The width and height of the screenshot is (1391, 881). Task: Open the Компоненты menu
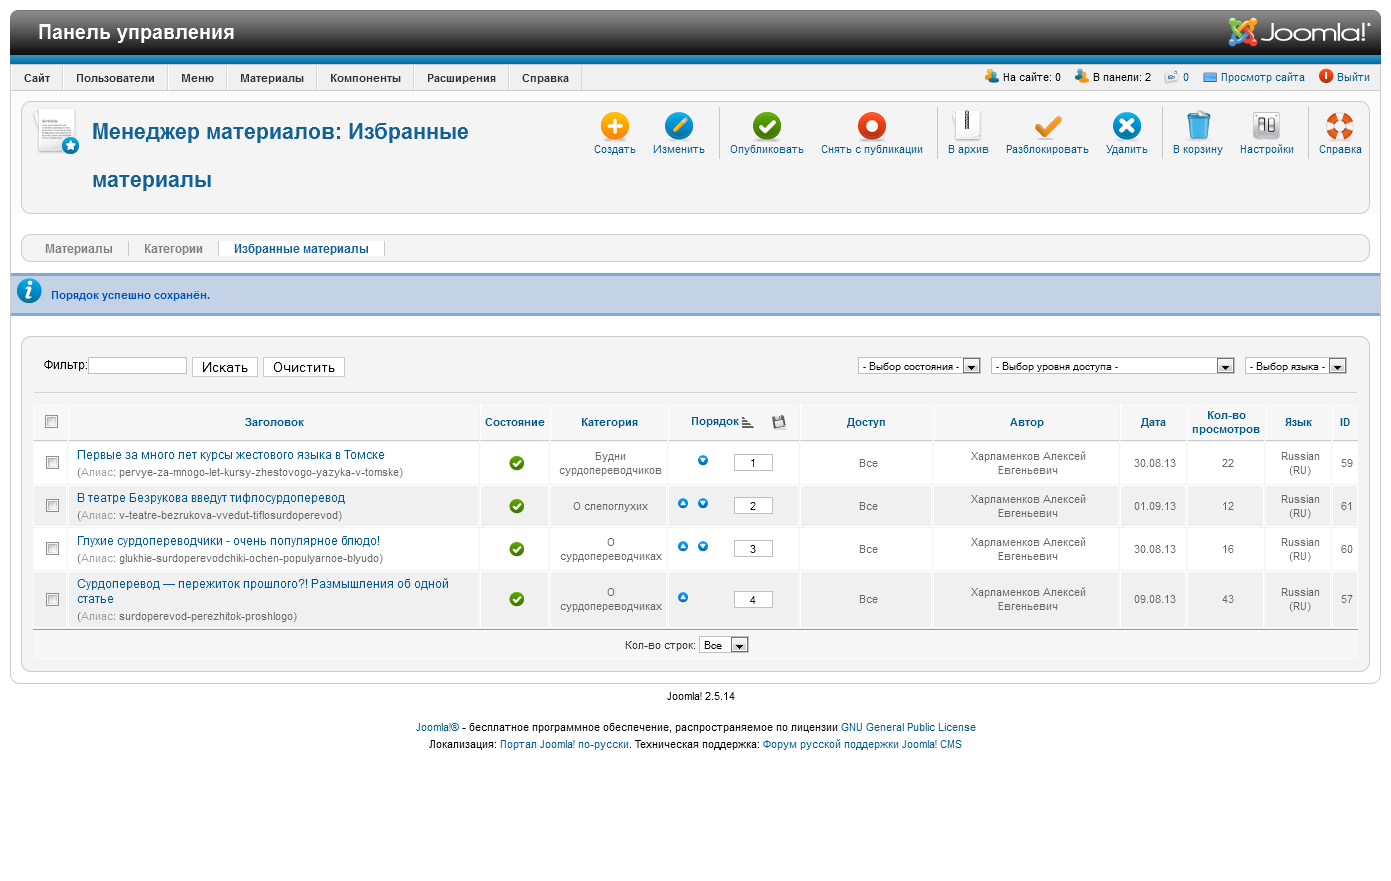click(365, 78)
